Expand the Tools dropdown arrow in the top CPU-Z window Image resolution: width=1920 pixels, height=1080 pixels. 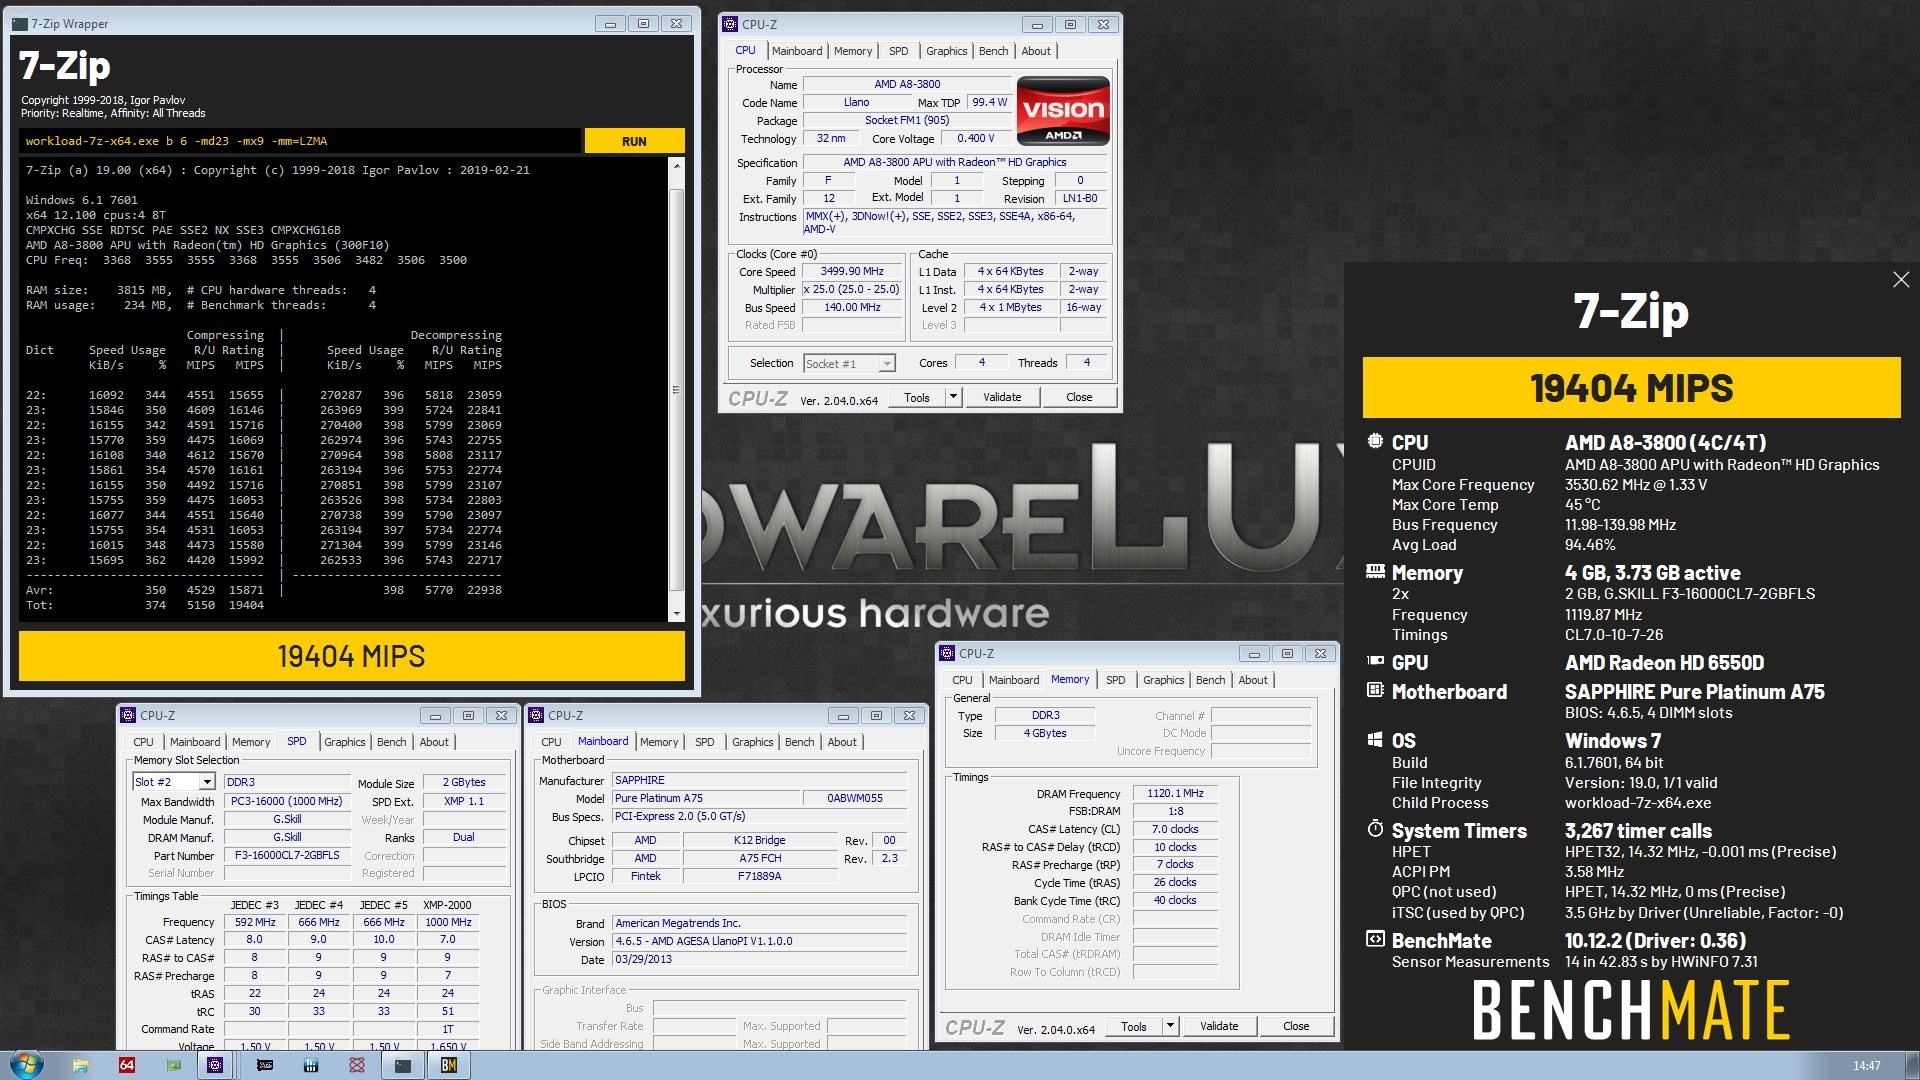pos(953,397)
